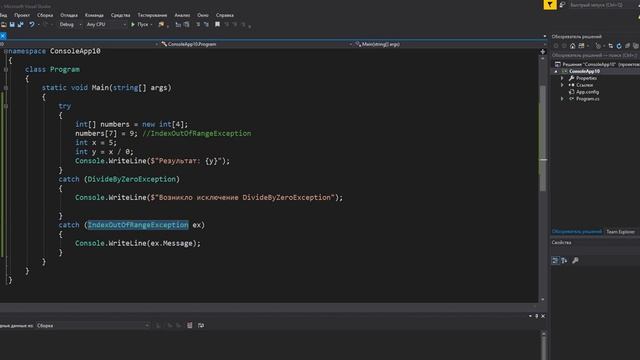Open the Команда menu
The height and width of the screenshot is (360, 640).
pos(94,15)
